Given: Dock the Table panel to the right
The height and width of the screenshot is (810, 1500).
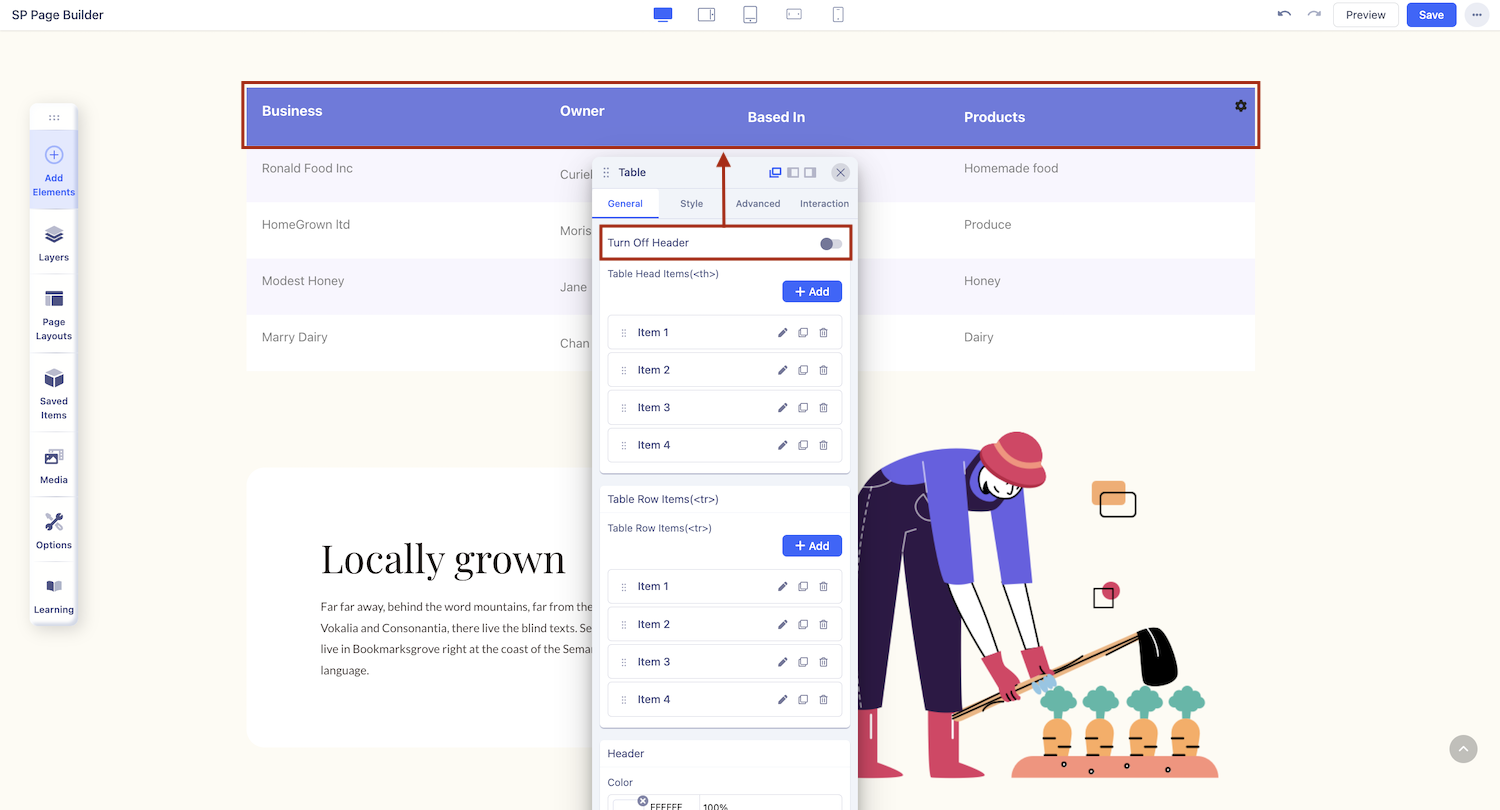Looking at the screenshot, I should pos(810,172).
